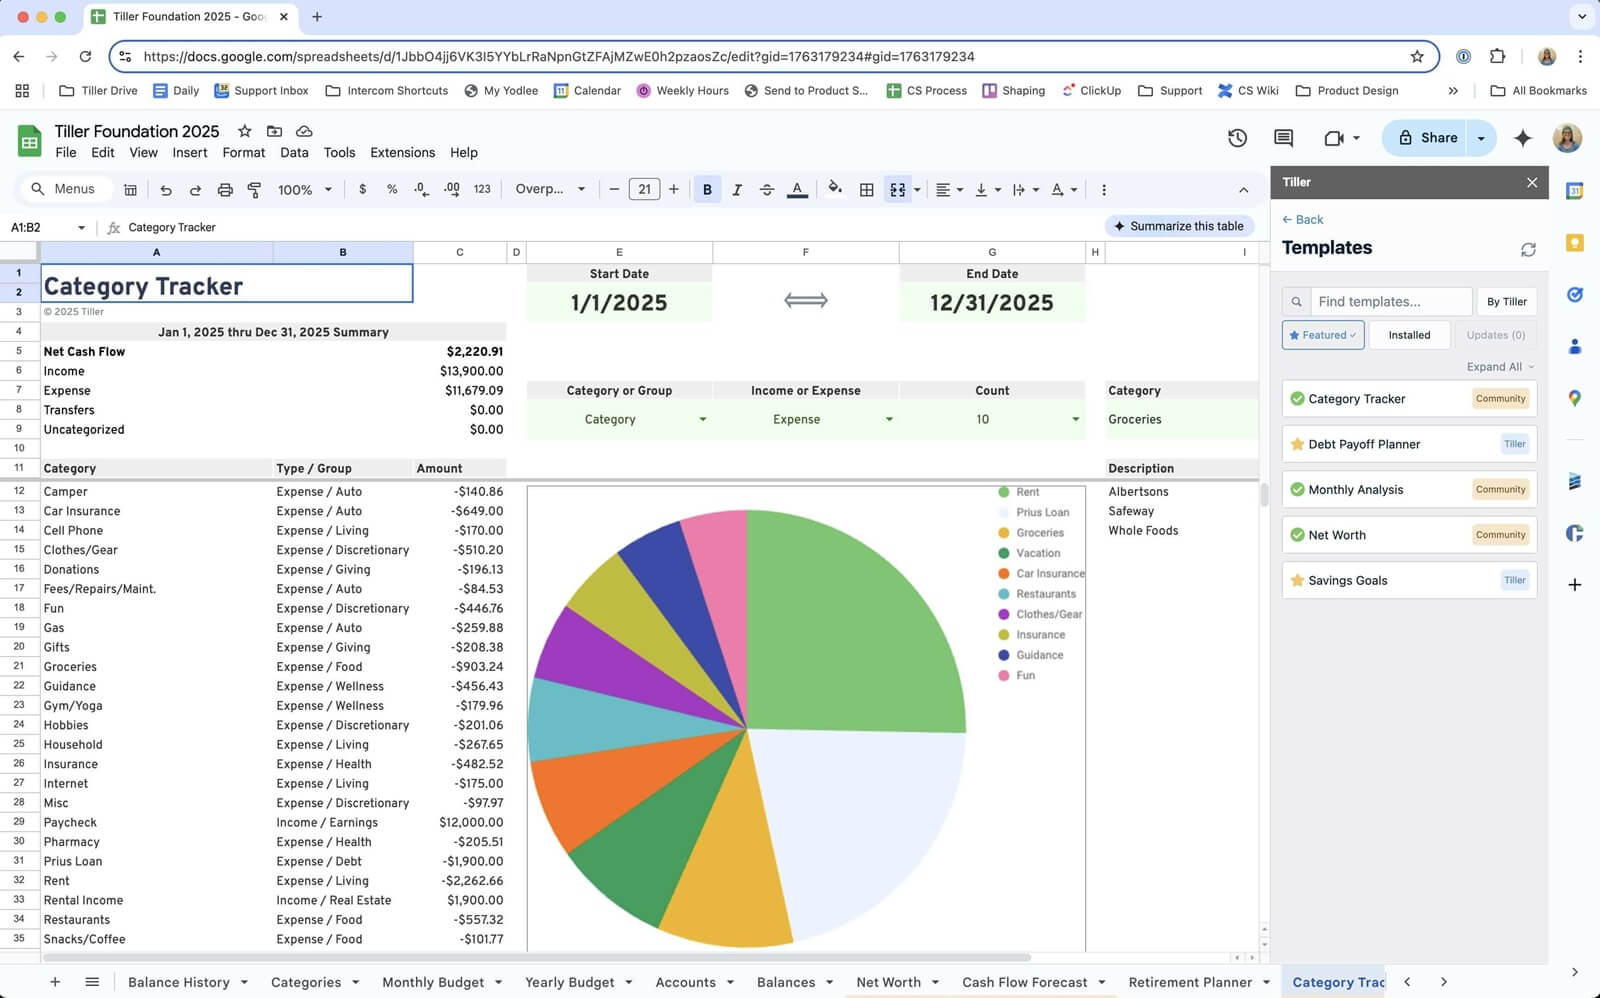The height and width of the screenshot is (998, 1600).
Task: Click the borders icon in toolbar
Action: (x=867, y=189)
